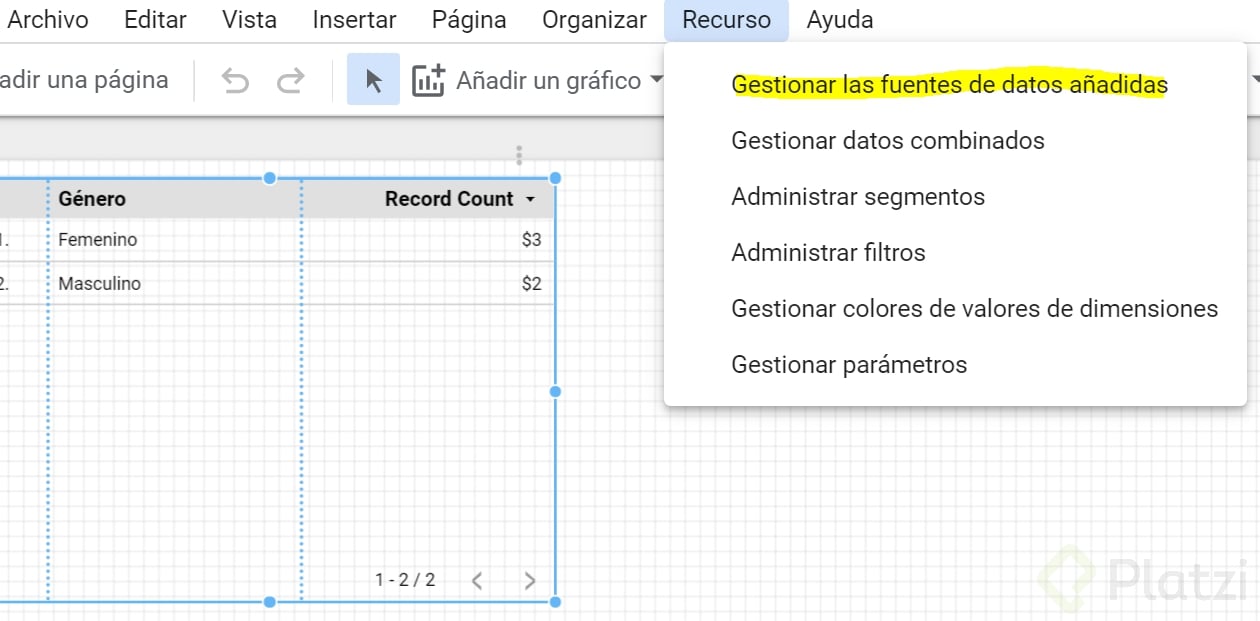Image resolution: width=1260 pixels, height=621 pixels.
Task: Choose Gestionar datos combinados
Action: click(x=888, y=141)
